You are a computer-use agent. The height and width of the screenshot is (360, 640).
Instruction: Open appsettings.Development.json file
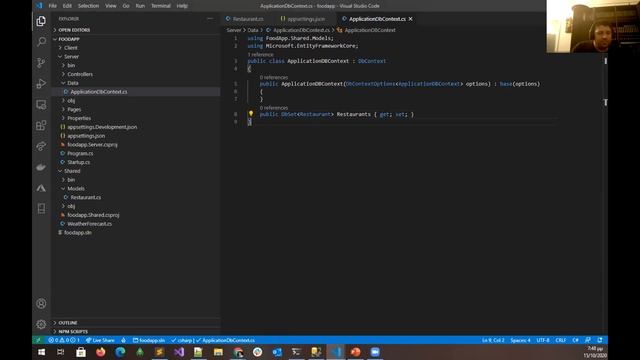tap(102, 127)
